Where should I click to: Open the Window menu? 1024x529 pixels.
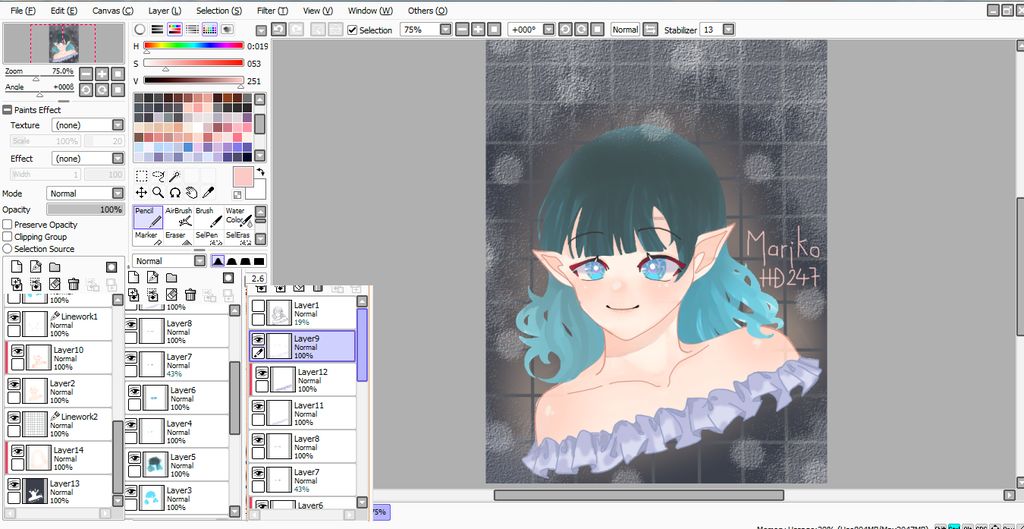pyautogui.click(x=370, y=10)
